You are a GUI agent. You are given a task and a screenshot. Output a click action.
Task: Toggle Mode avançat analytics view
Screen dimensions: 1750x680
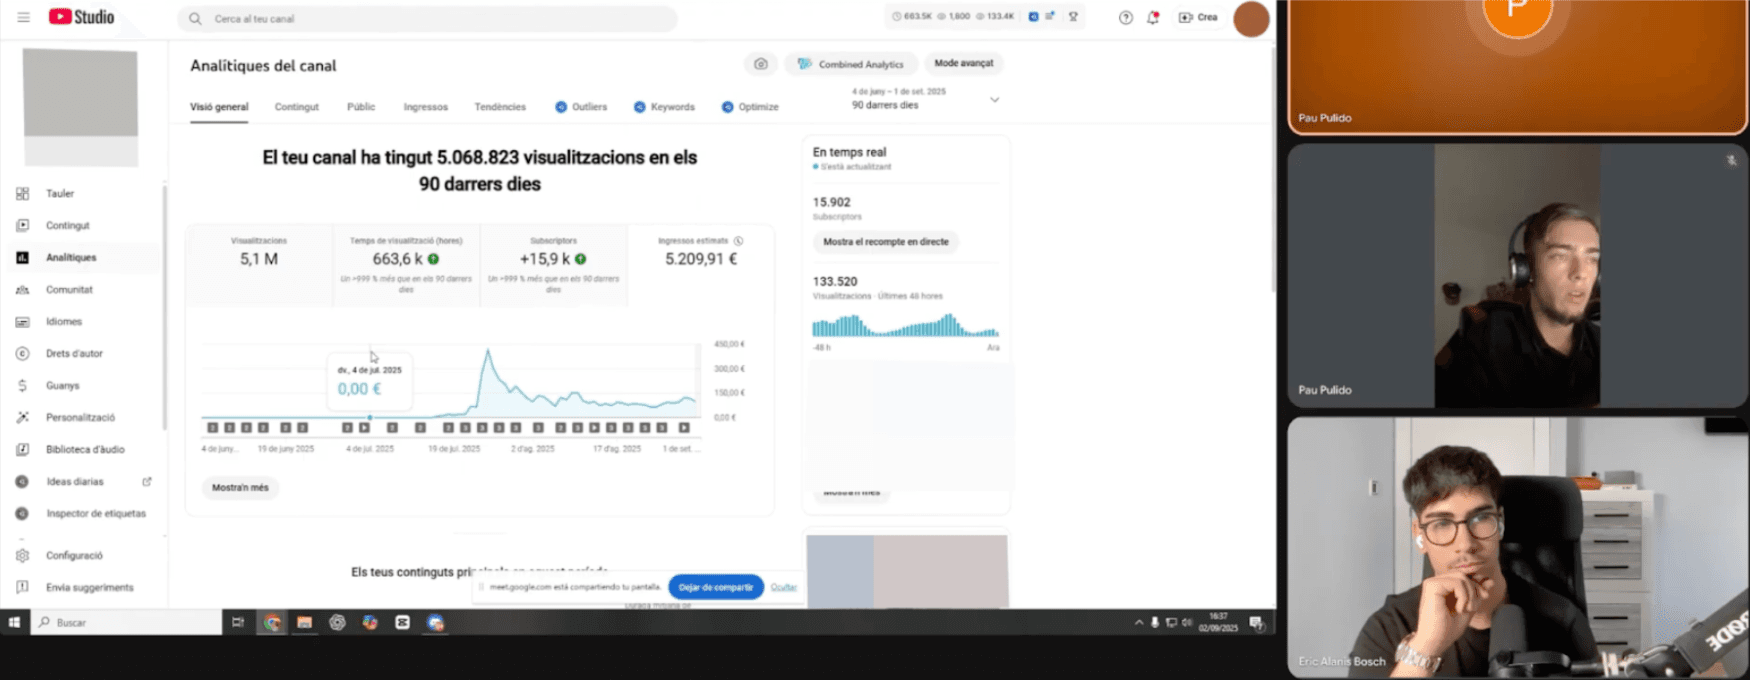point(963,64)
